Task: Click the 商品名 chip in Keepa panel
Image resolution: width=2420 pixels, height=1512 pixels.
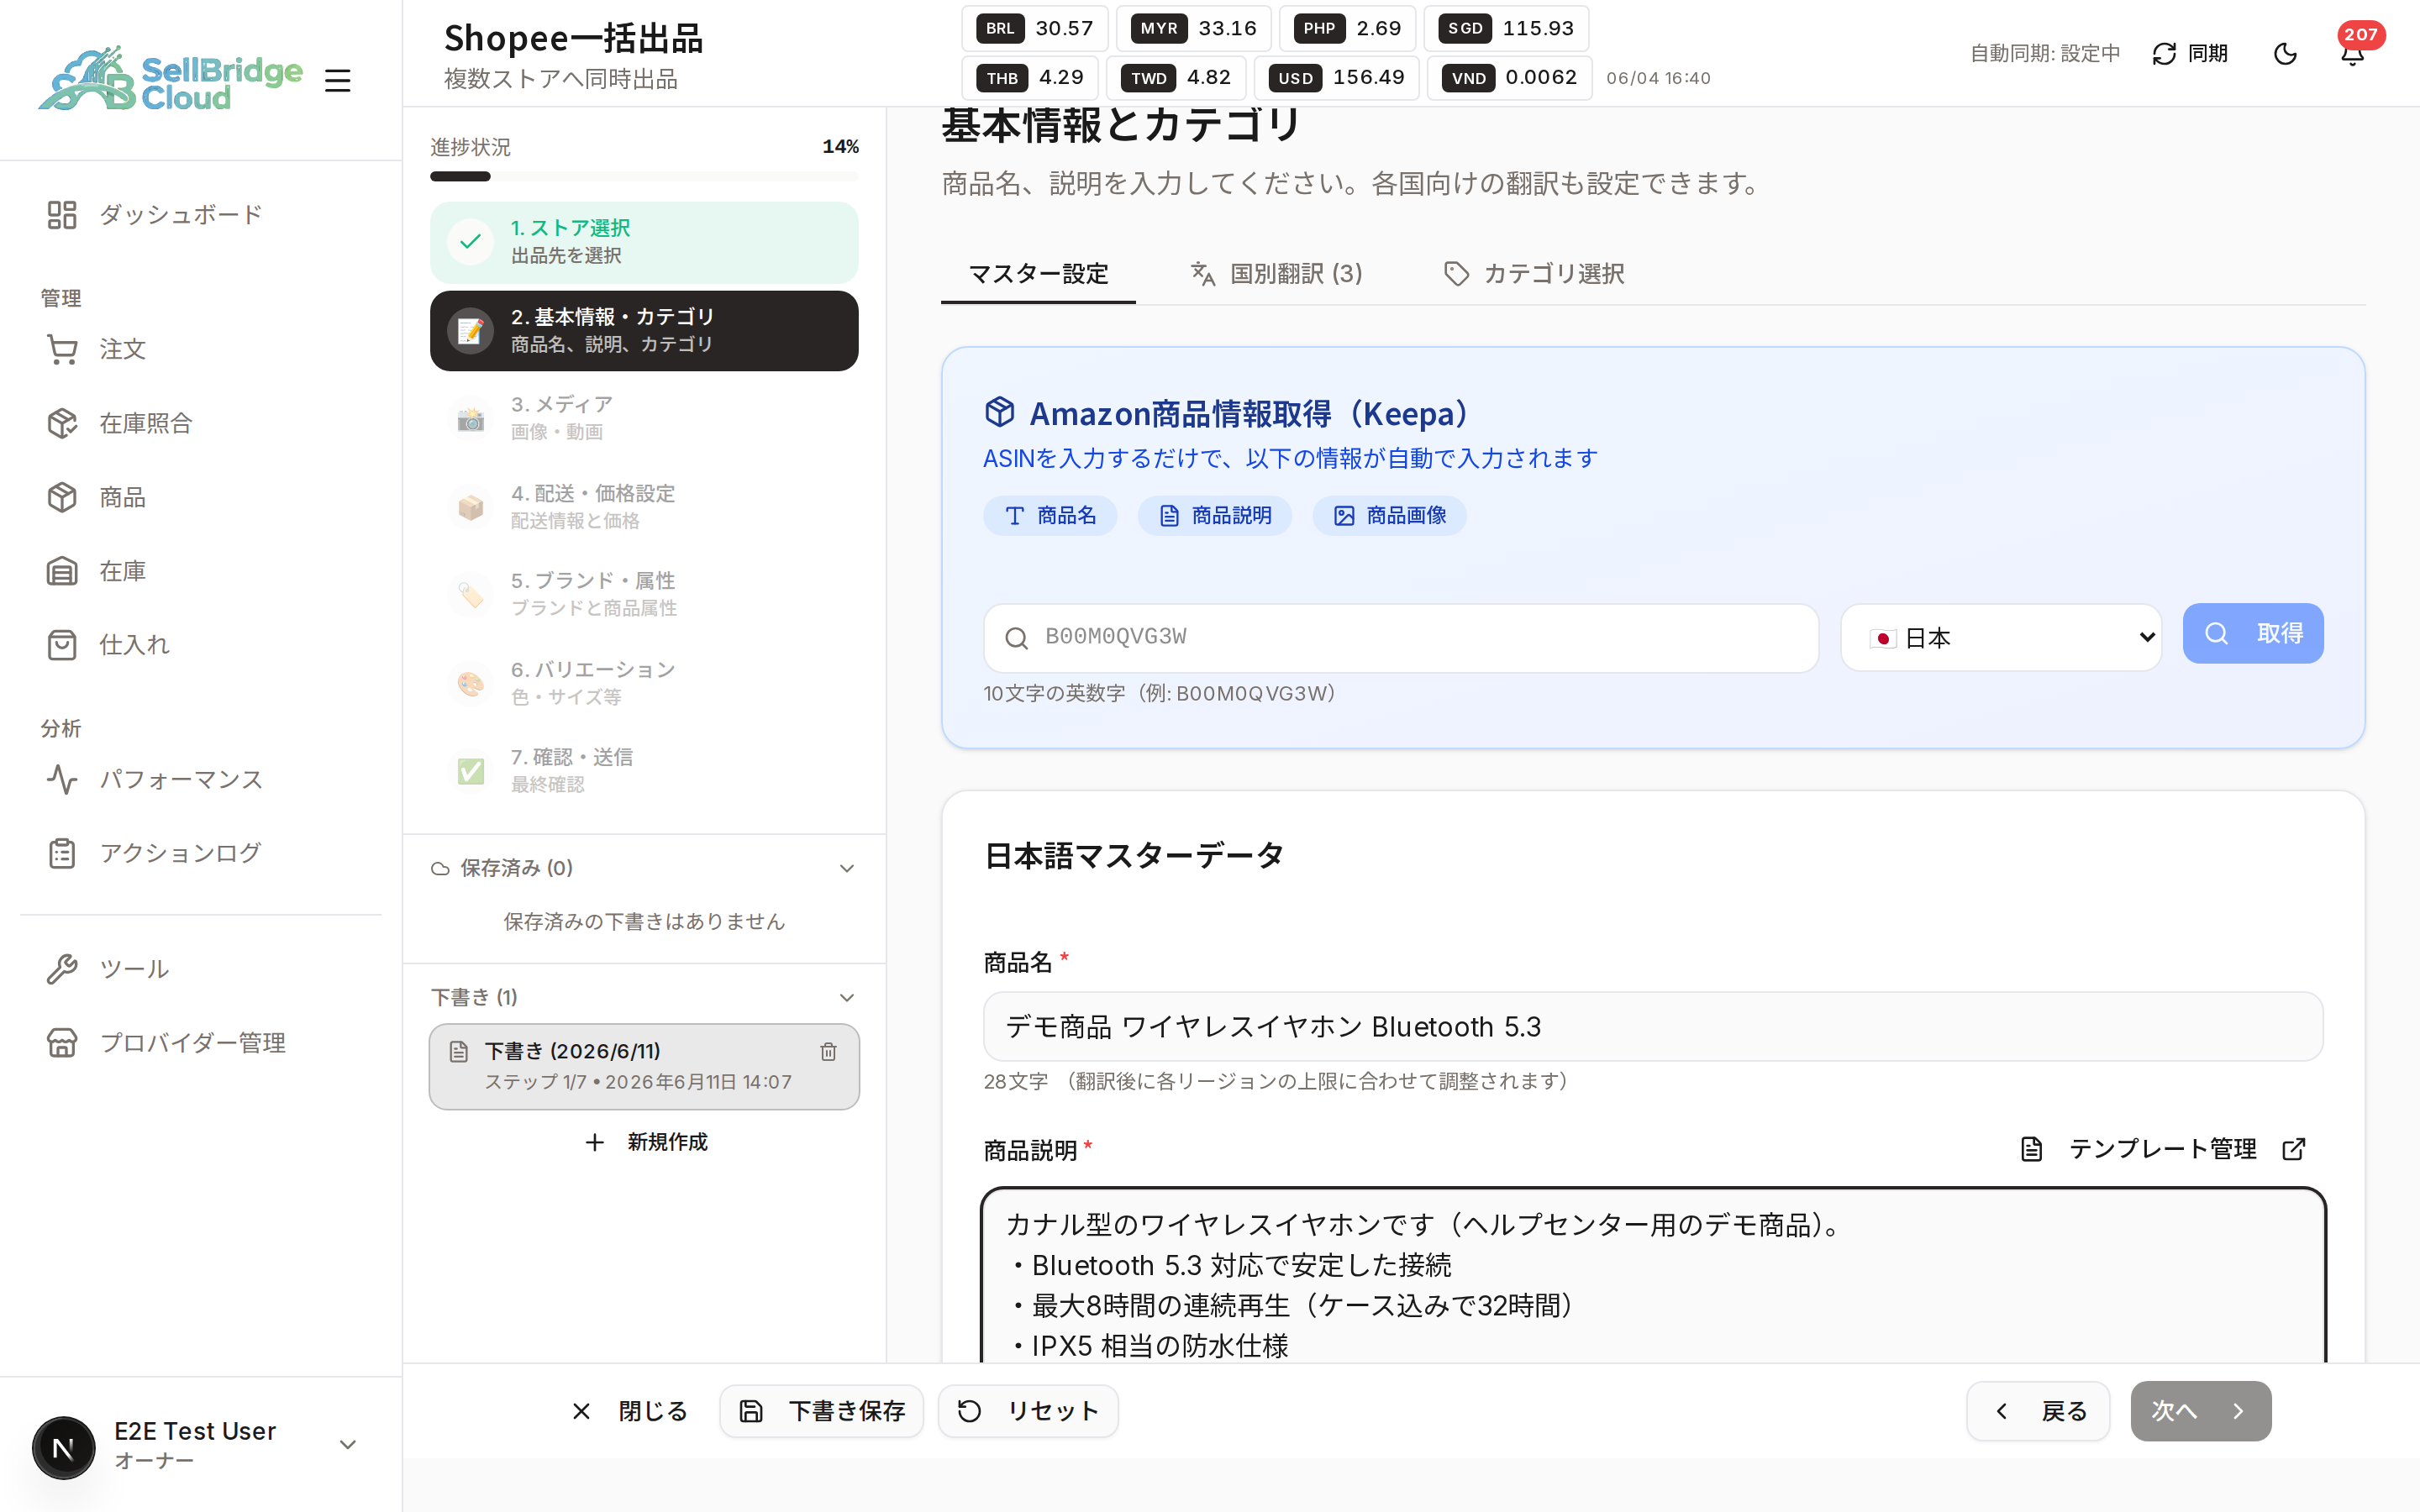Action: tap(1050, 516)
